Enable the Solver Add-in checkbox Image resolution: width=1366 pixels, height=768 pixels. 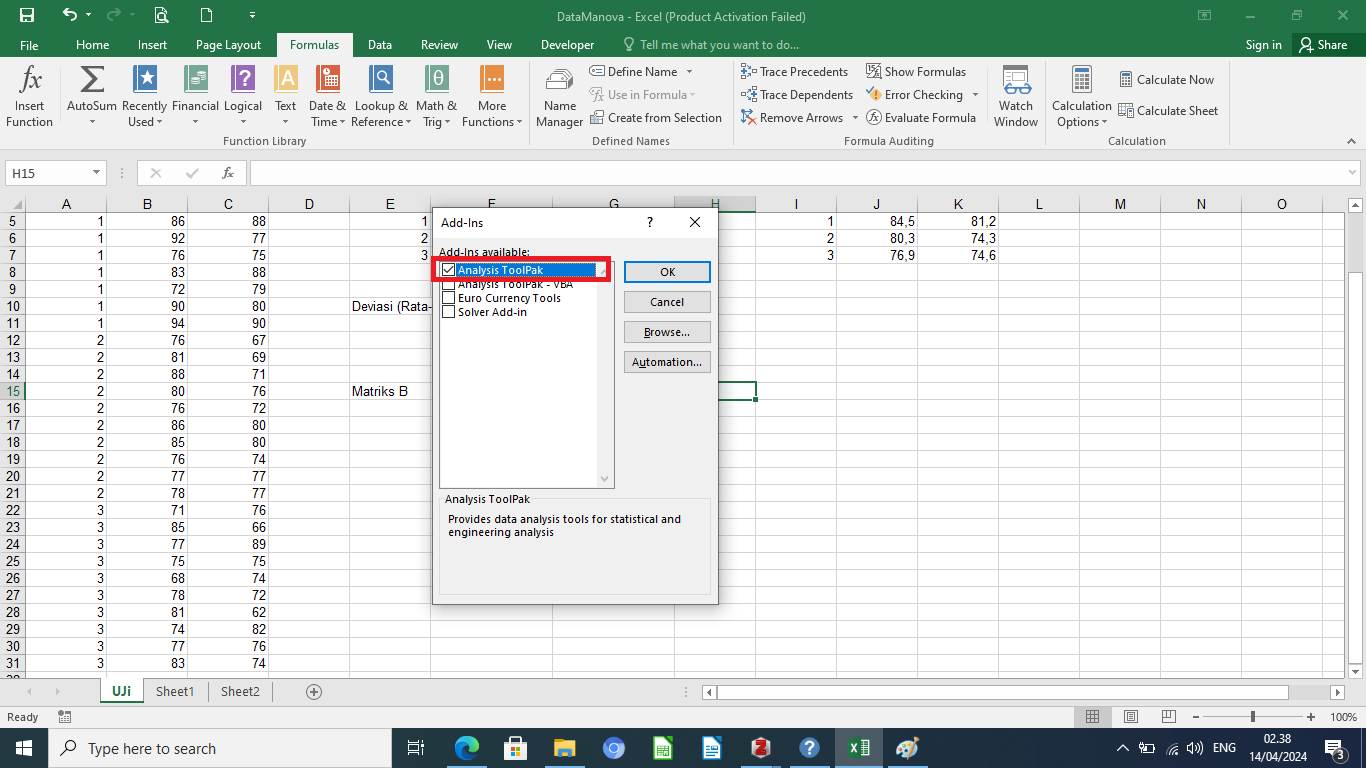click(x=448, y=312)
